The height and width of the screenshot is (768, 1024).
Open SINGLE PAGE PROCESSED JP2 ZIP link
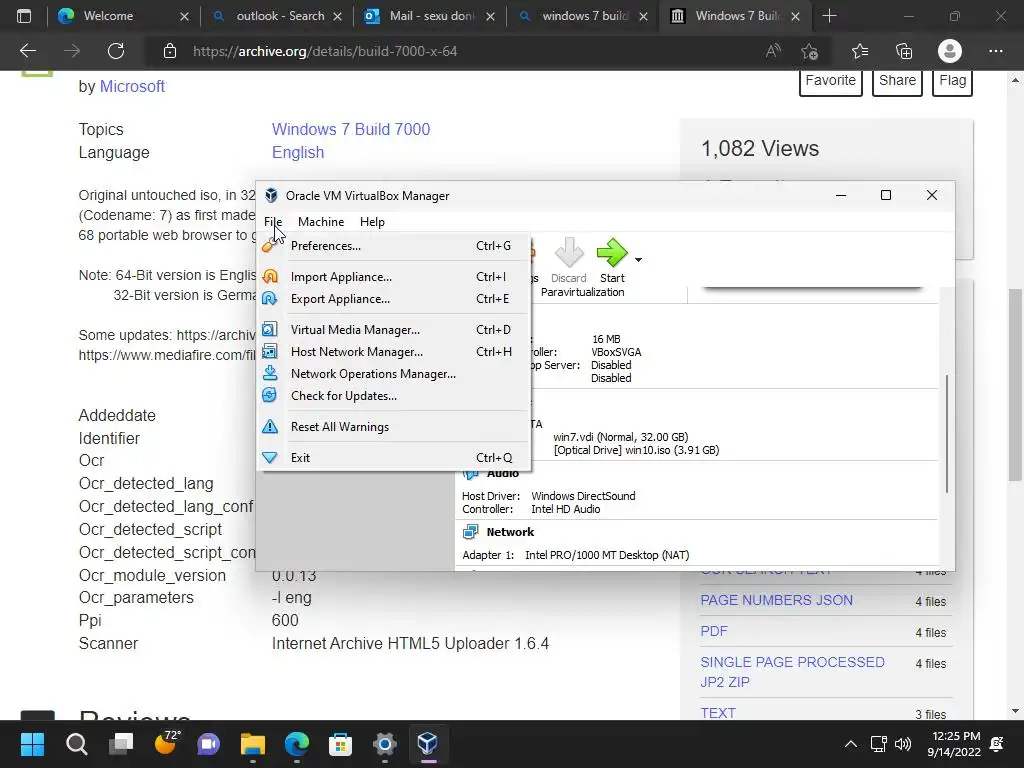pyautogui.click(x=792, y=672)
